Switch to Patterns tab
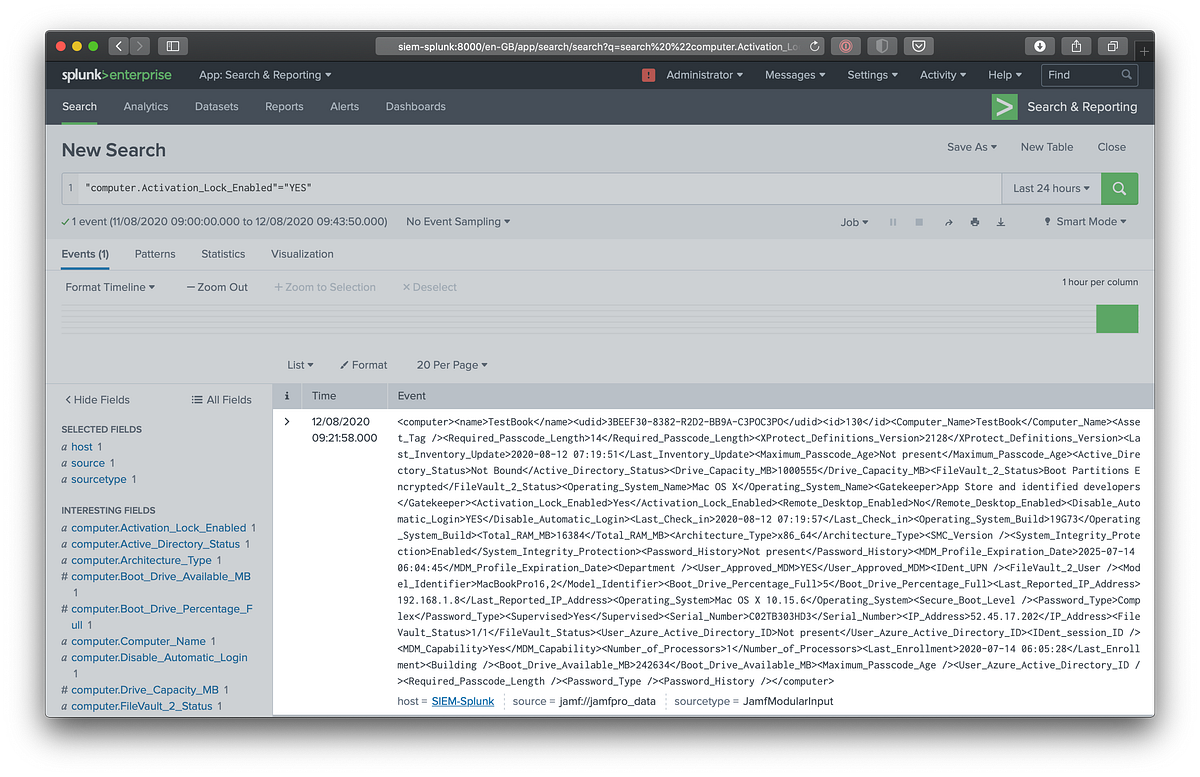This screenshot has width=1200, height=777. coord(155,254)
